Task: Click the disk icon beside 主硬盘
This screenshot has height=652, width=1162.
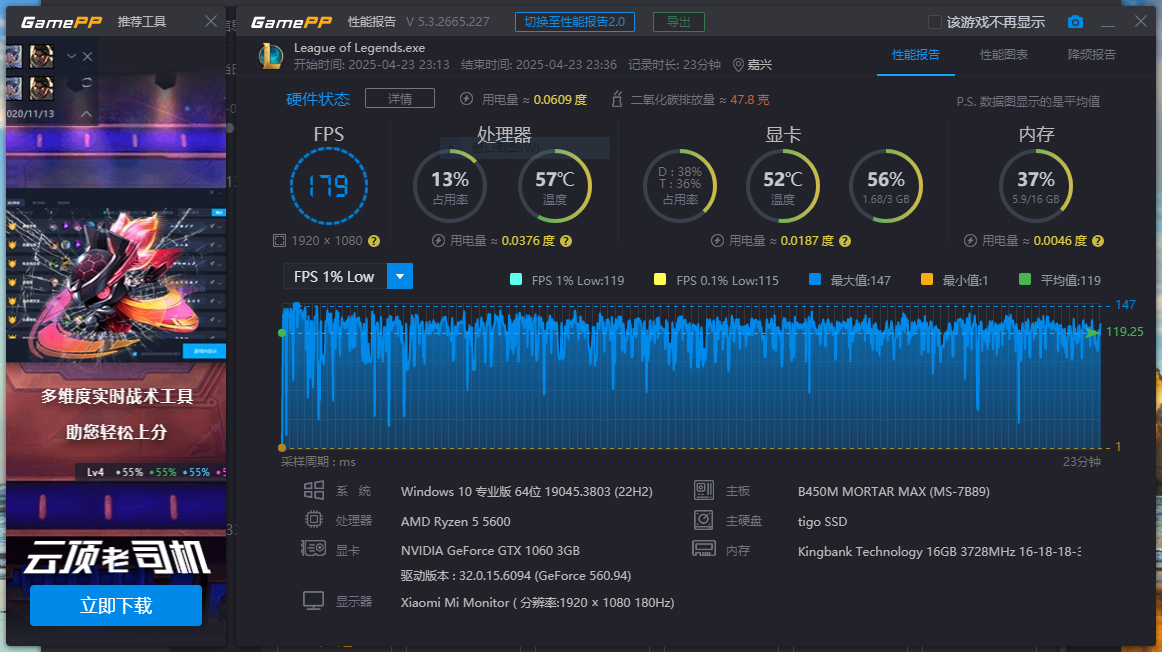Action: [703, 520]
